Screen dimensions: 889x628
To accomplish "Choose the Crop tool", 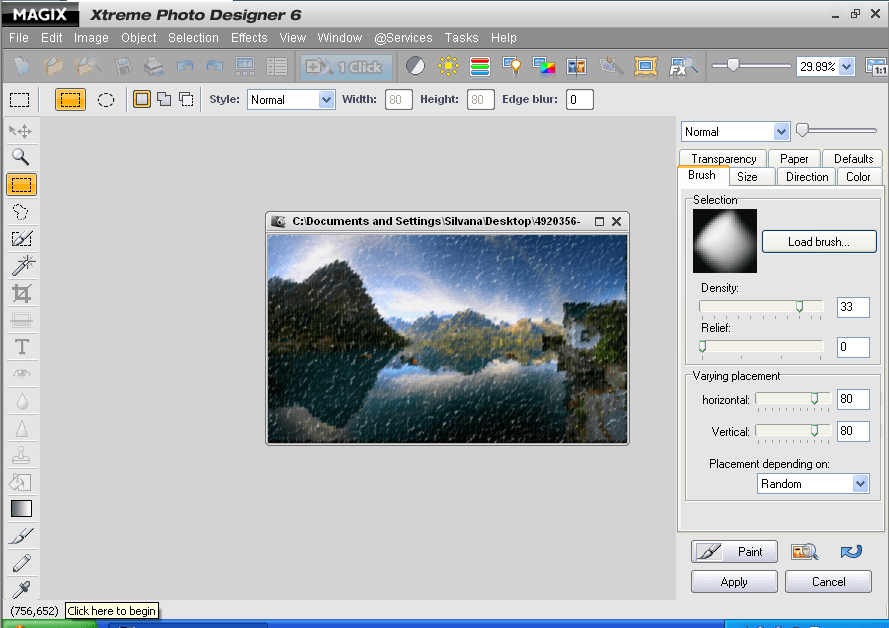I will pyautogui.click(x=20, y=292).
